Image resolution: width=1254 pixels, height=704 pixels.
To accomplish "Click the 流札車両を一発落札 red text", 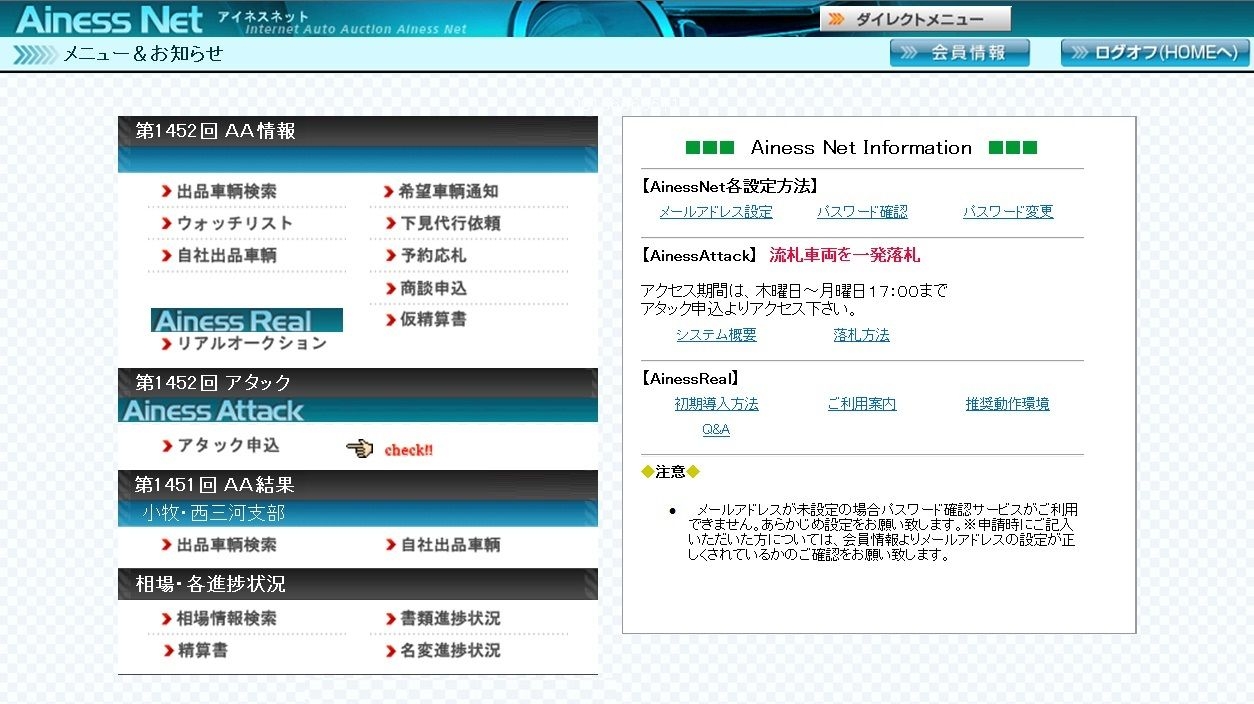I will pos(845,255).
